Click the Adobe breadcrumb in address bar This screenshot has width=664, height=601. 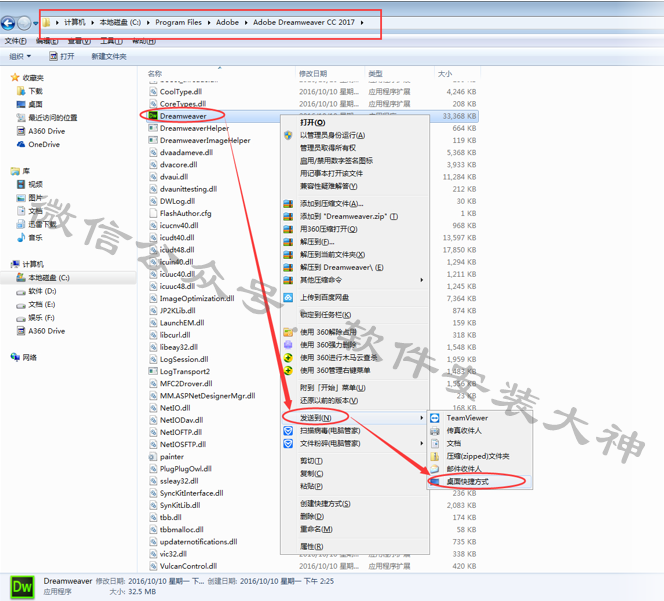point(227,22)
